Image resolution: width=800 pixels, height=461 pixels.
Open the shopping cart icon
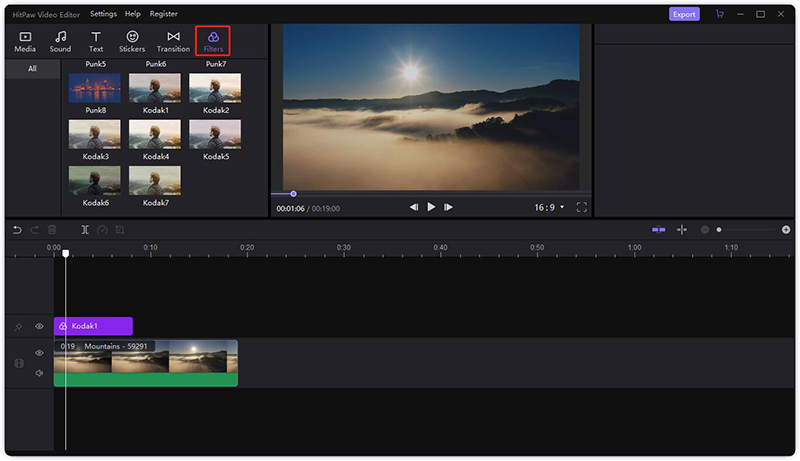(720, 14)
